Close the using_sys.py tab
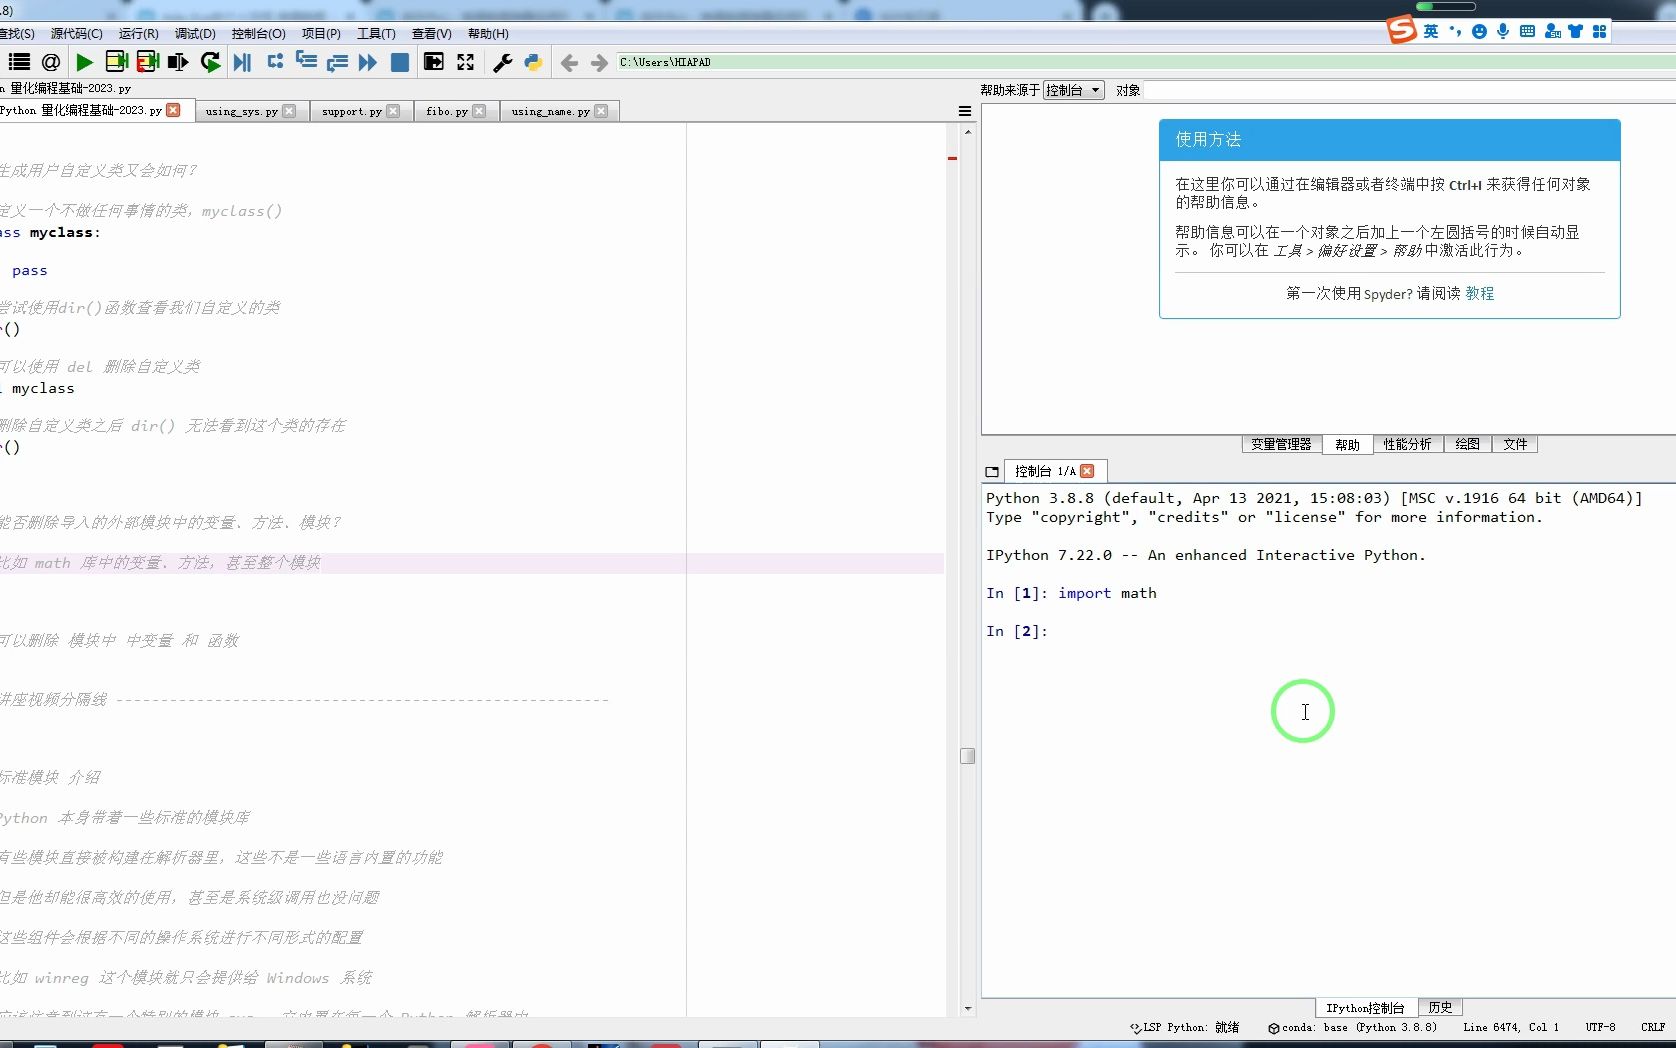Image resolution: width=1676 pixels, height=1048 pixels. 289,111
